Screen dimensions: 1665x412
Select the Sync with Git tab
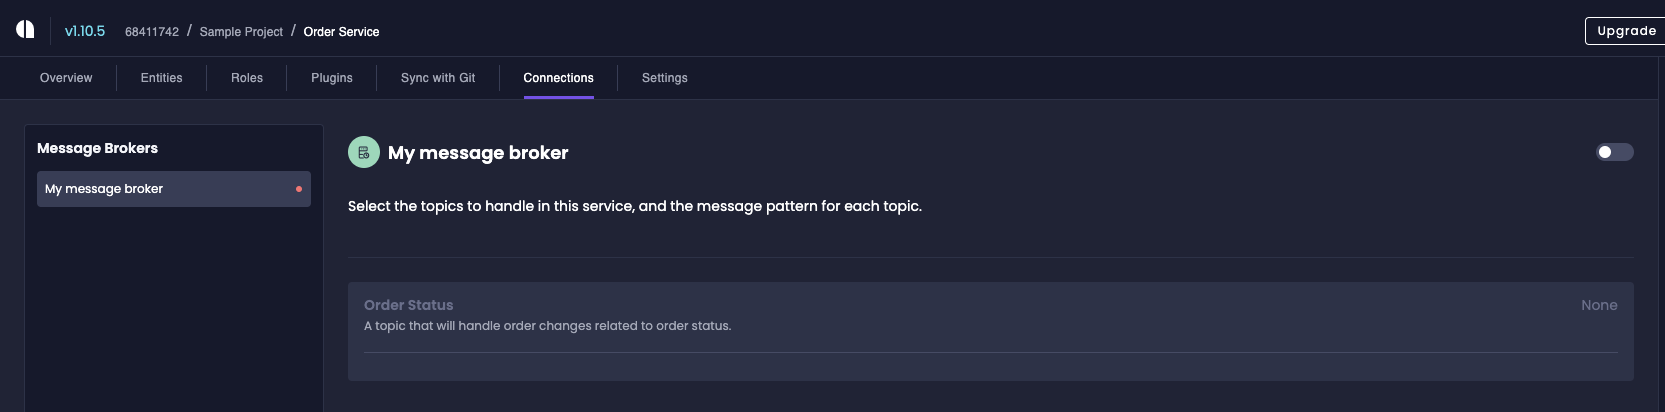pos(438,78)
